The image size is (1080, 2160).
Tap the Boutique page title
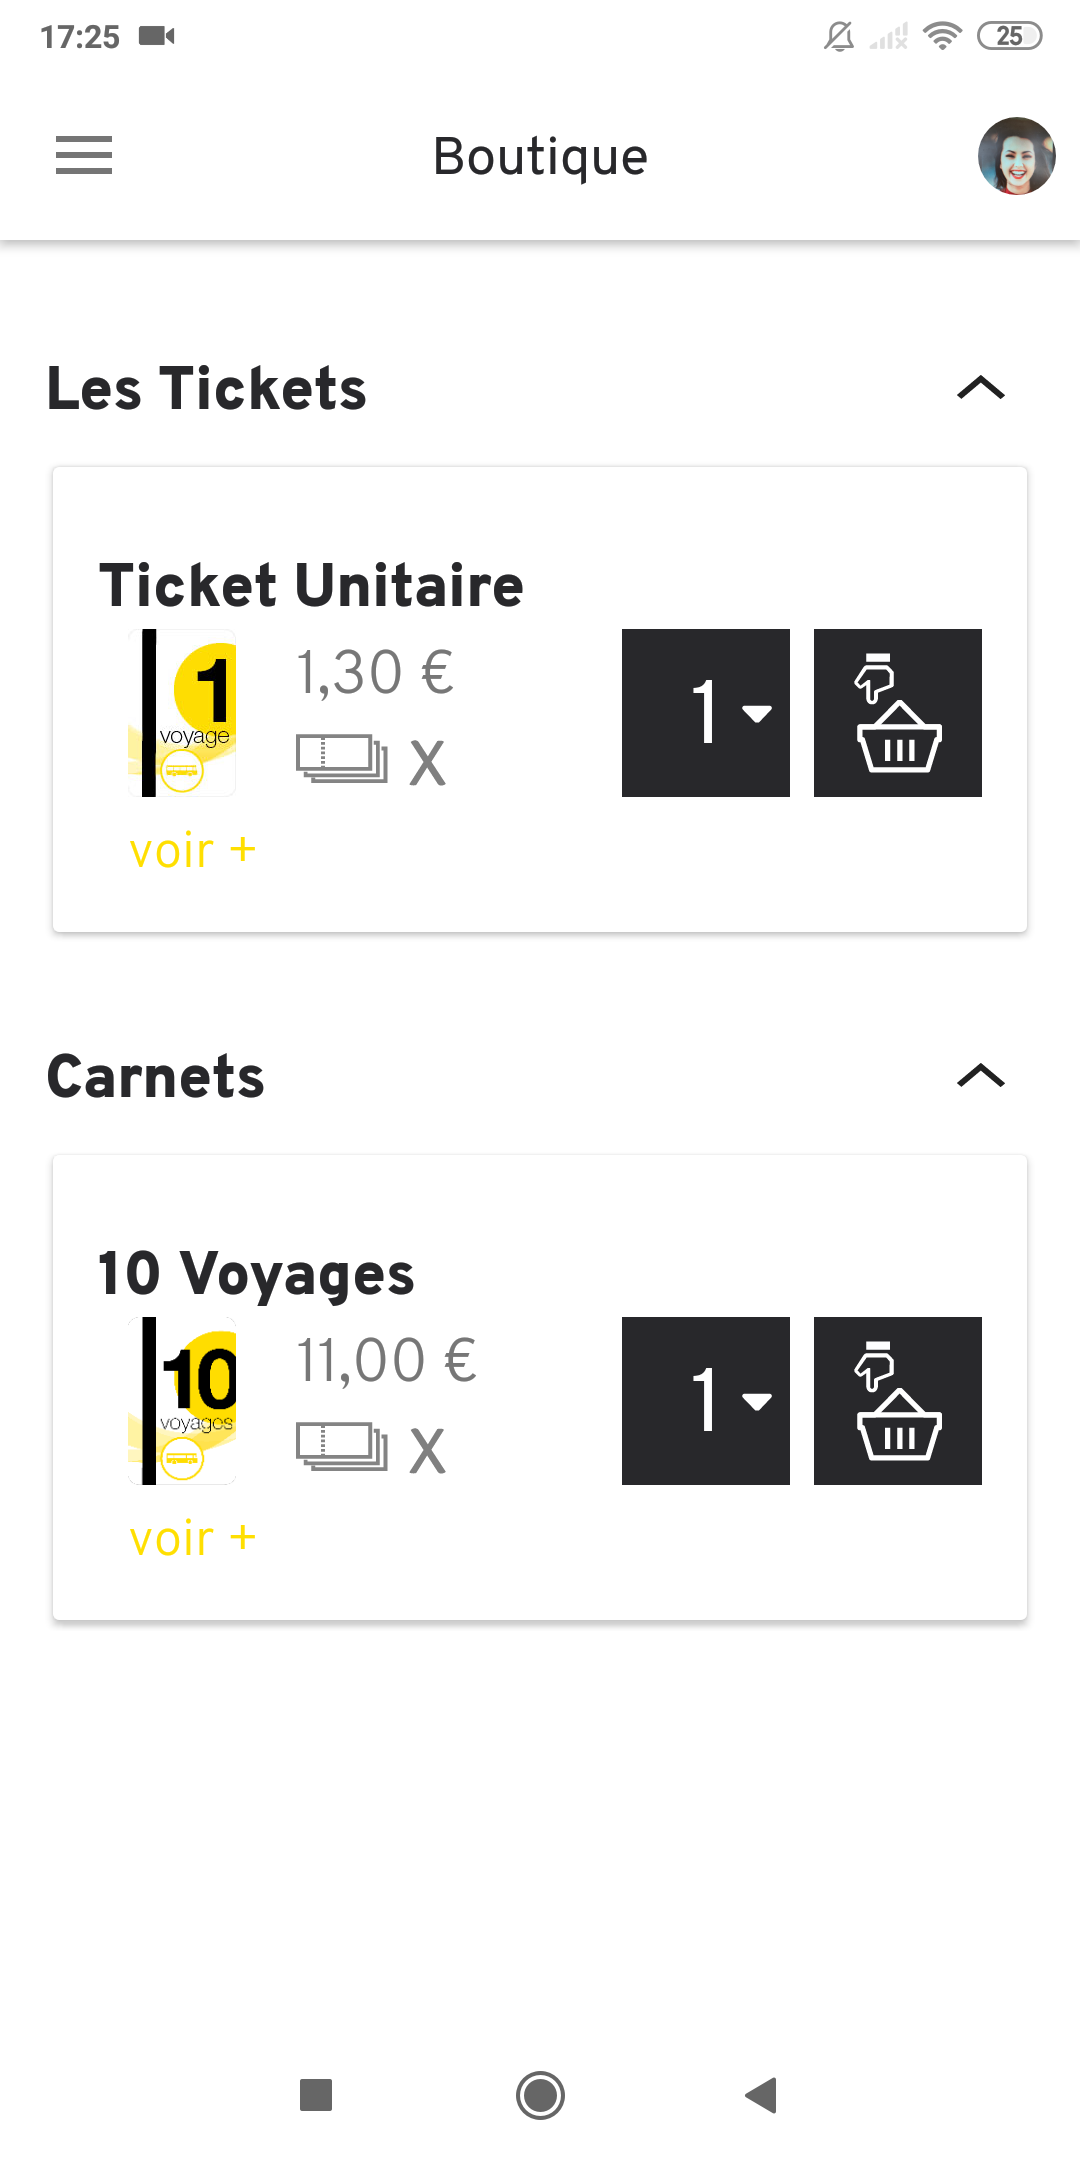pos(540,157)
